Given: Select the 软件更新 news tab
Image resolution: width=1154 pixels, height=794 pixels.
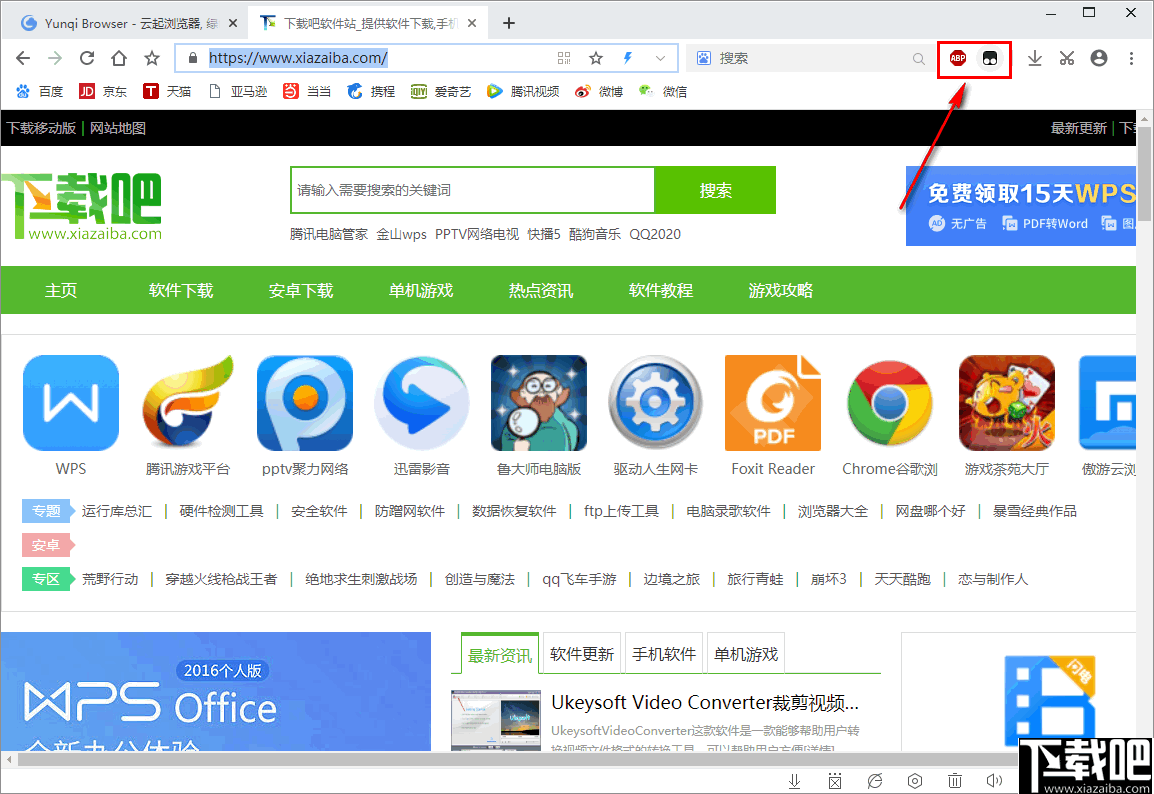Looking at the screenshot, I should point(581,653).
